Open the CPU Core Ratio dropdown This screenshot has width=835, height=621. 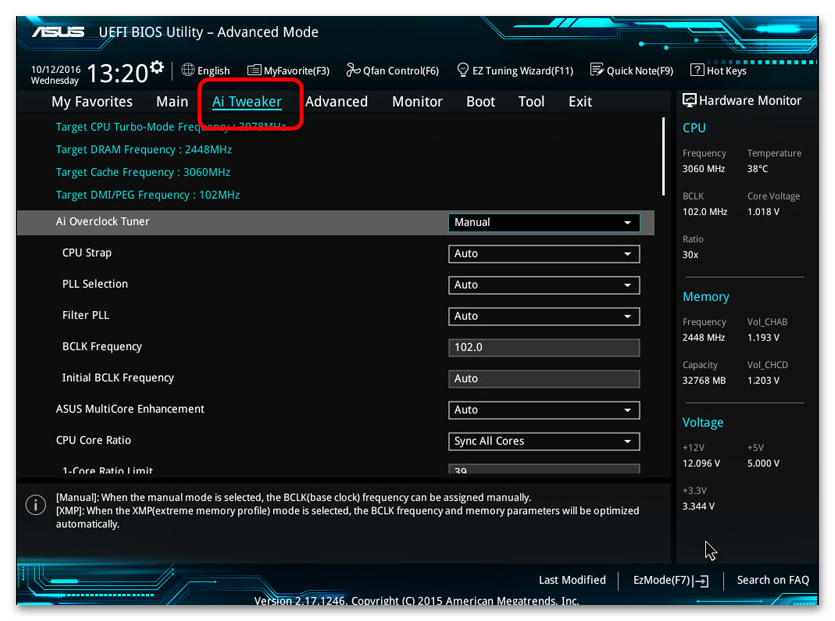point(544,441)
